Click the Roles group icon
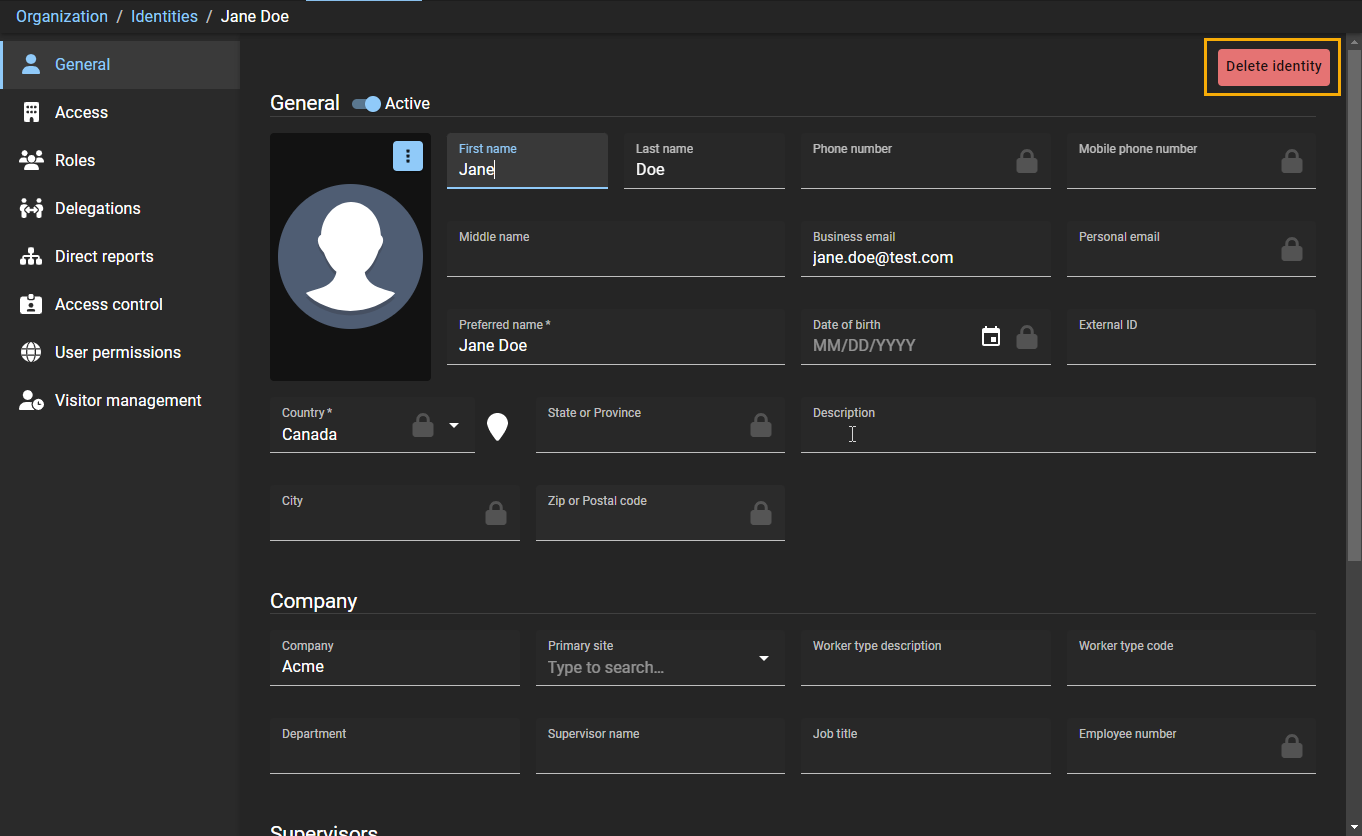The width and height of the screenshot is (1362, 836). [31, 160]
